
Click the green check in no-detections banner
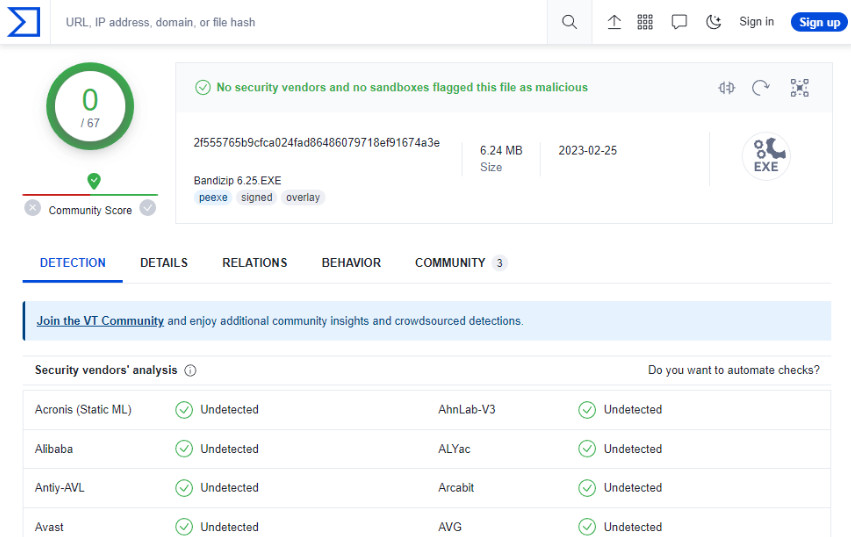203,87
